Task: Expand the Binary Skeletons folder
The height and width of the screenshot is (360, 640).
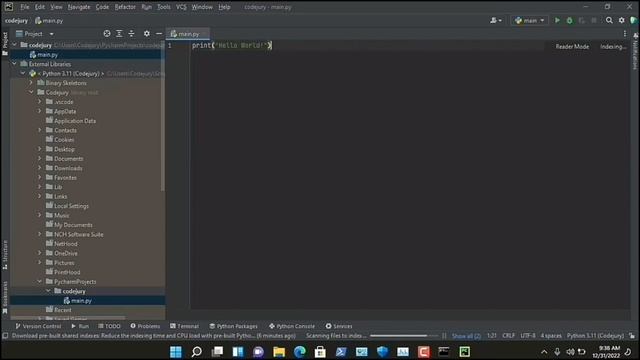Action: click(31, 83)
